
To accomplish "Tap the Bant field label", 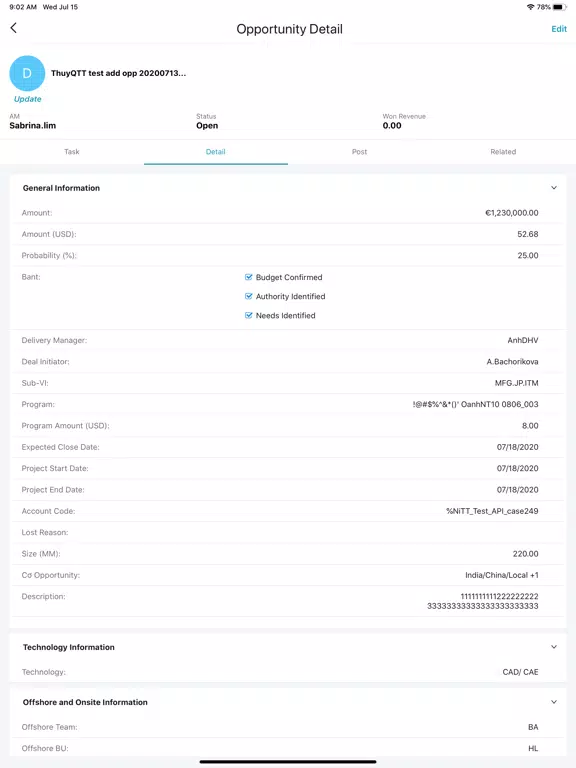I will (x=31, y=277).
